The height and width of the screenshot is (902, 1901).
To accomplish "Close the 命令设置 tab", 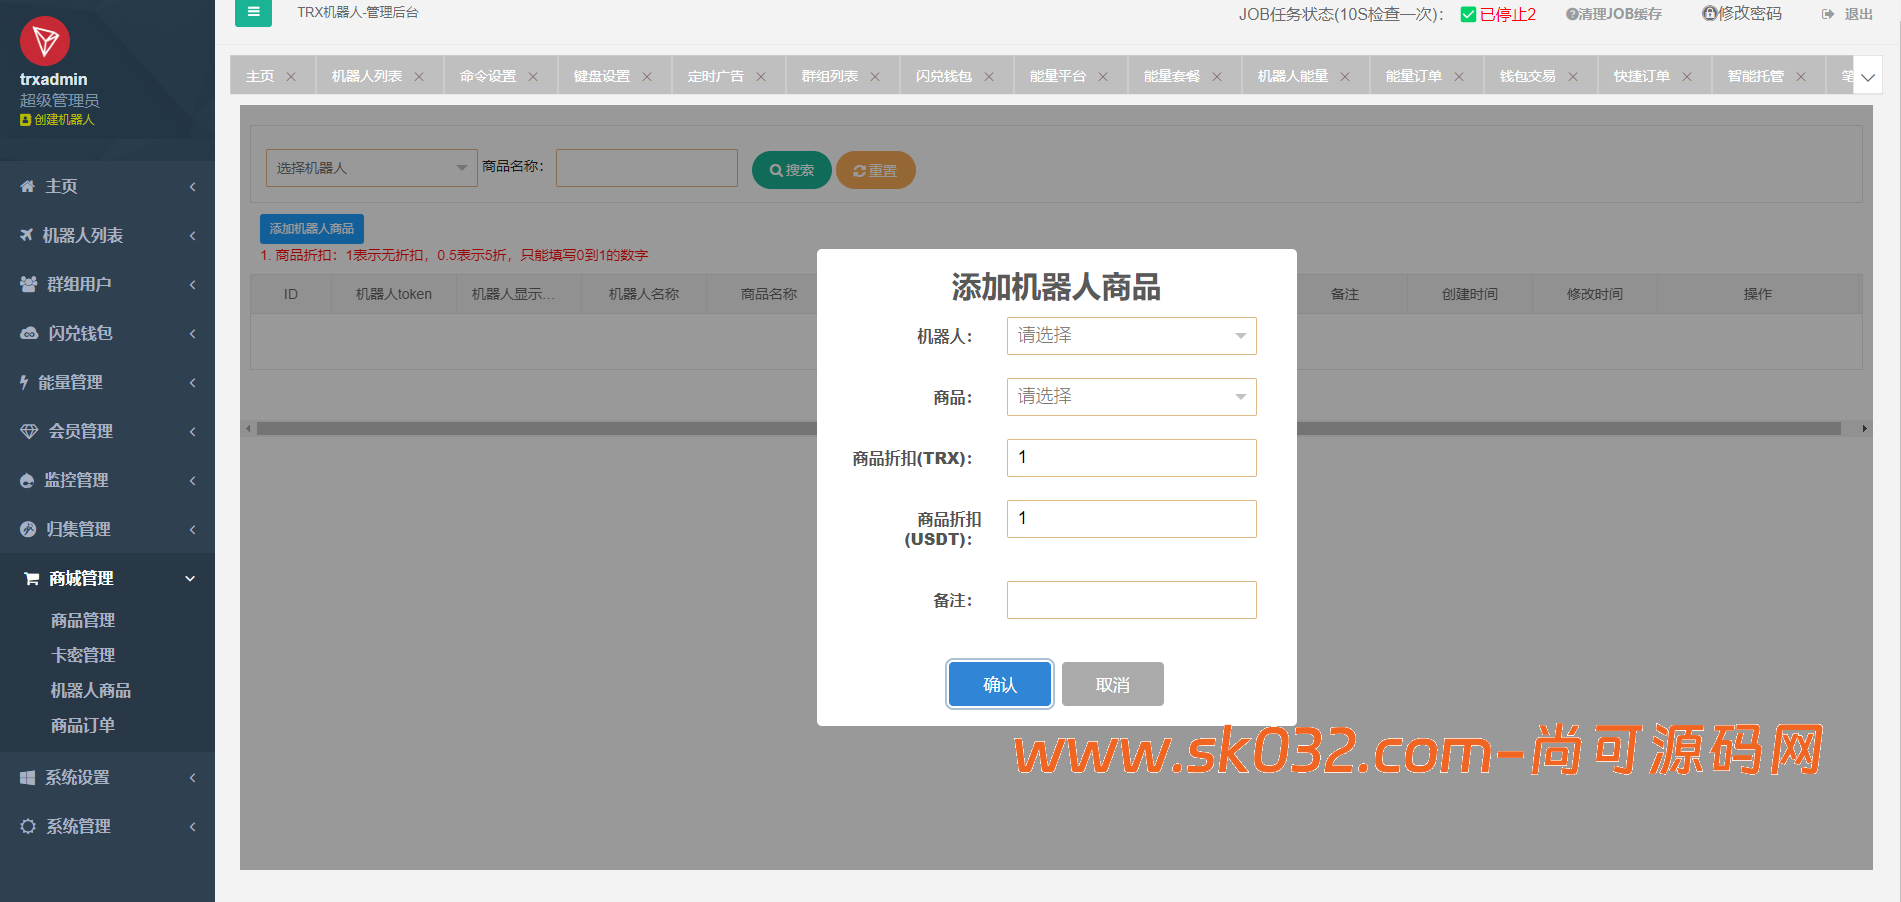I will click(x=534, y=75).
